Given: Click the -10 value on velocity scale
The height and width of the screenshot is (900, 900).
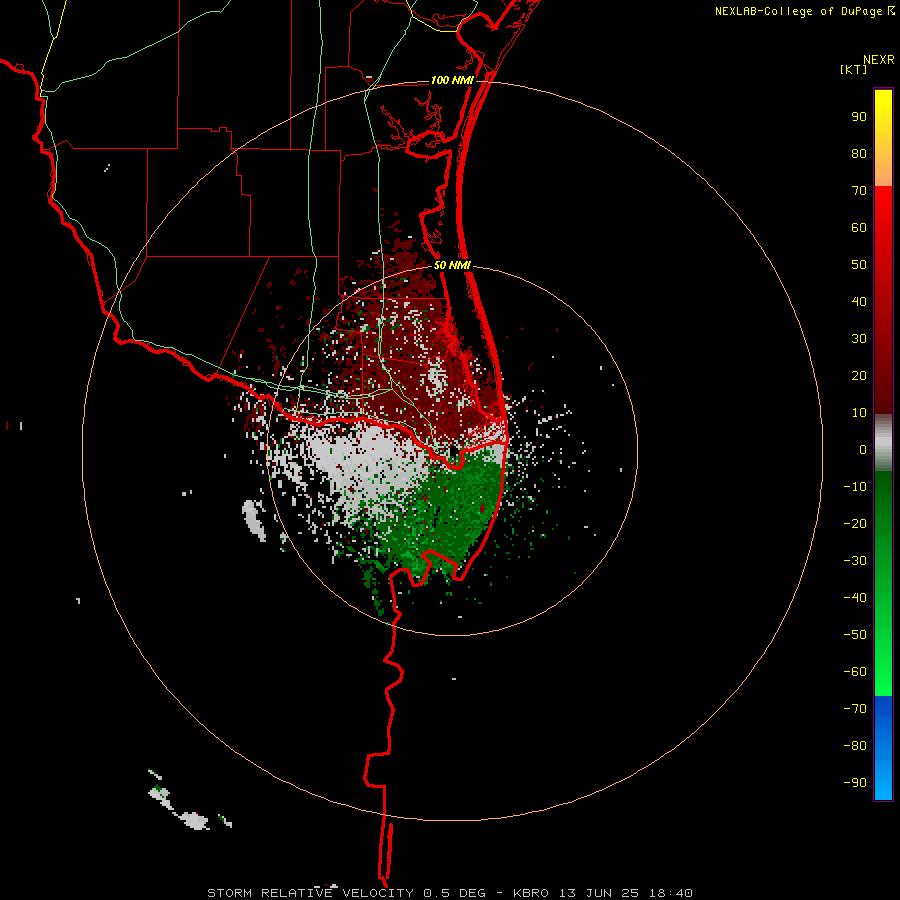Looking at the screenshot, I should coord(855,487).
